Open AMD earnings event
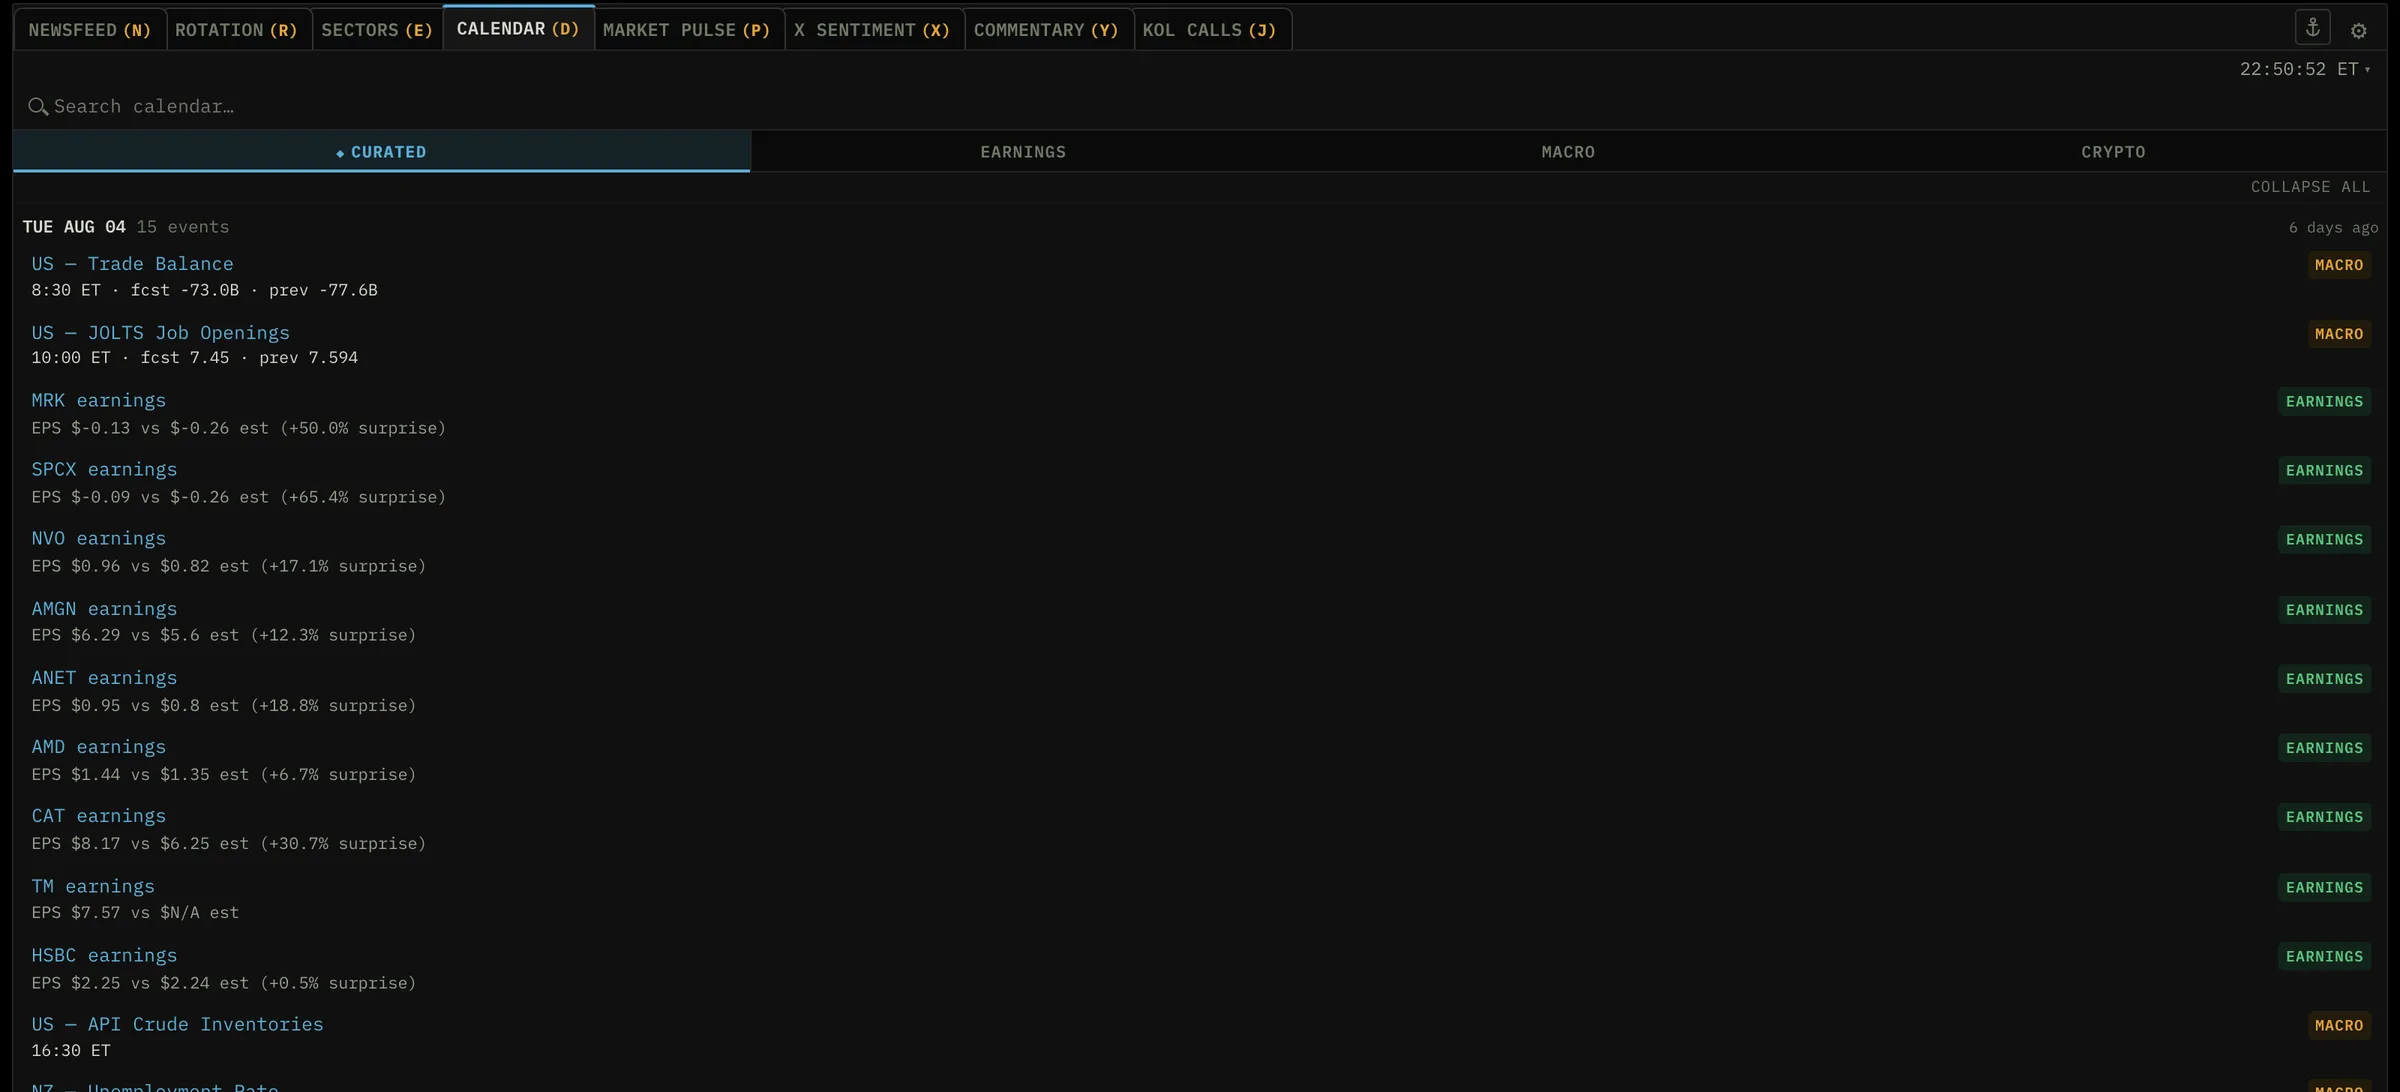 point(98,747)
